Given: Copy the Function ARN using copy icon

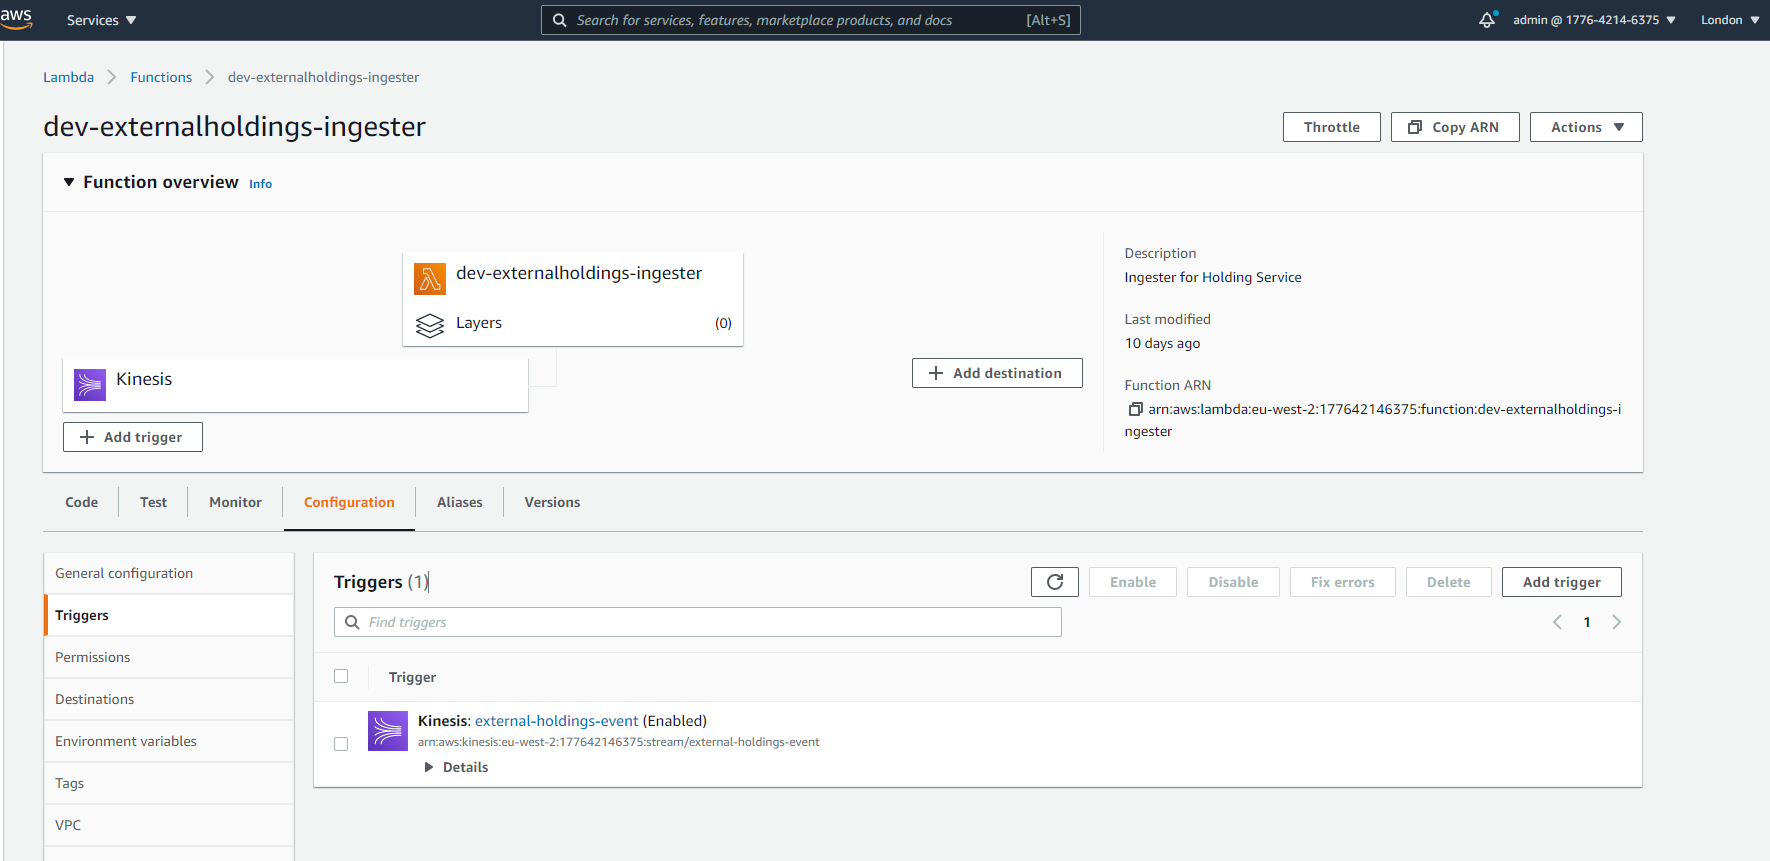Looking at the screenshot, I should point(1135,409).
